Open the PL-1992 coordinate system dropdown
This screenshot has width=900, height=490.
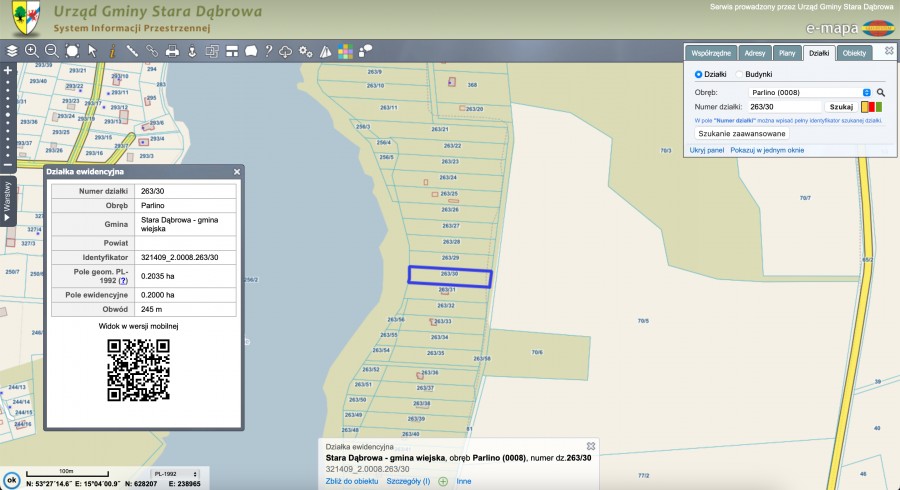coord(175,473)
